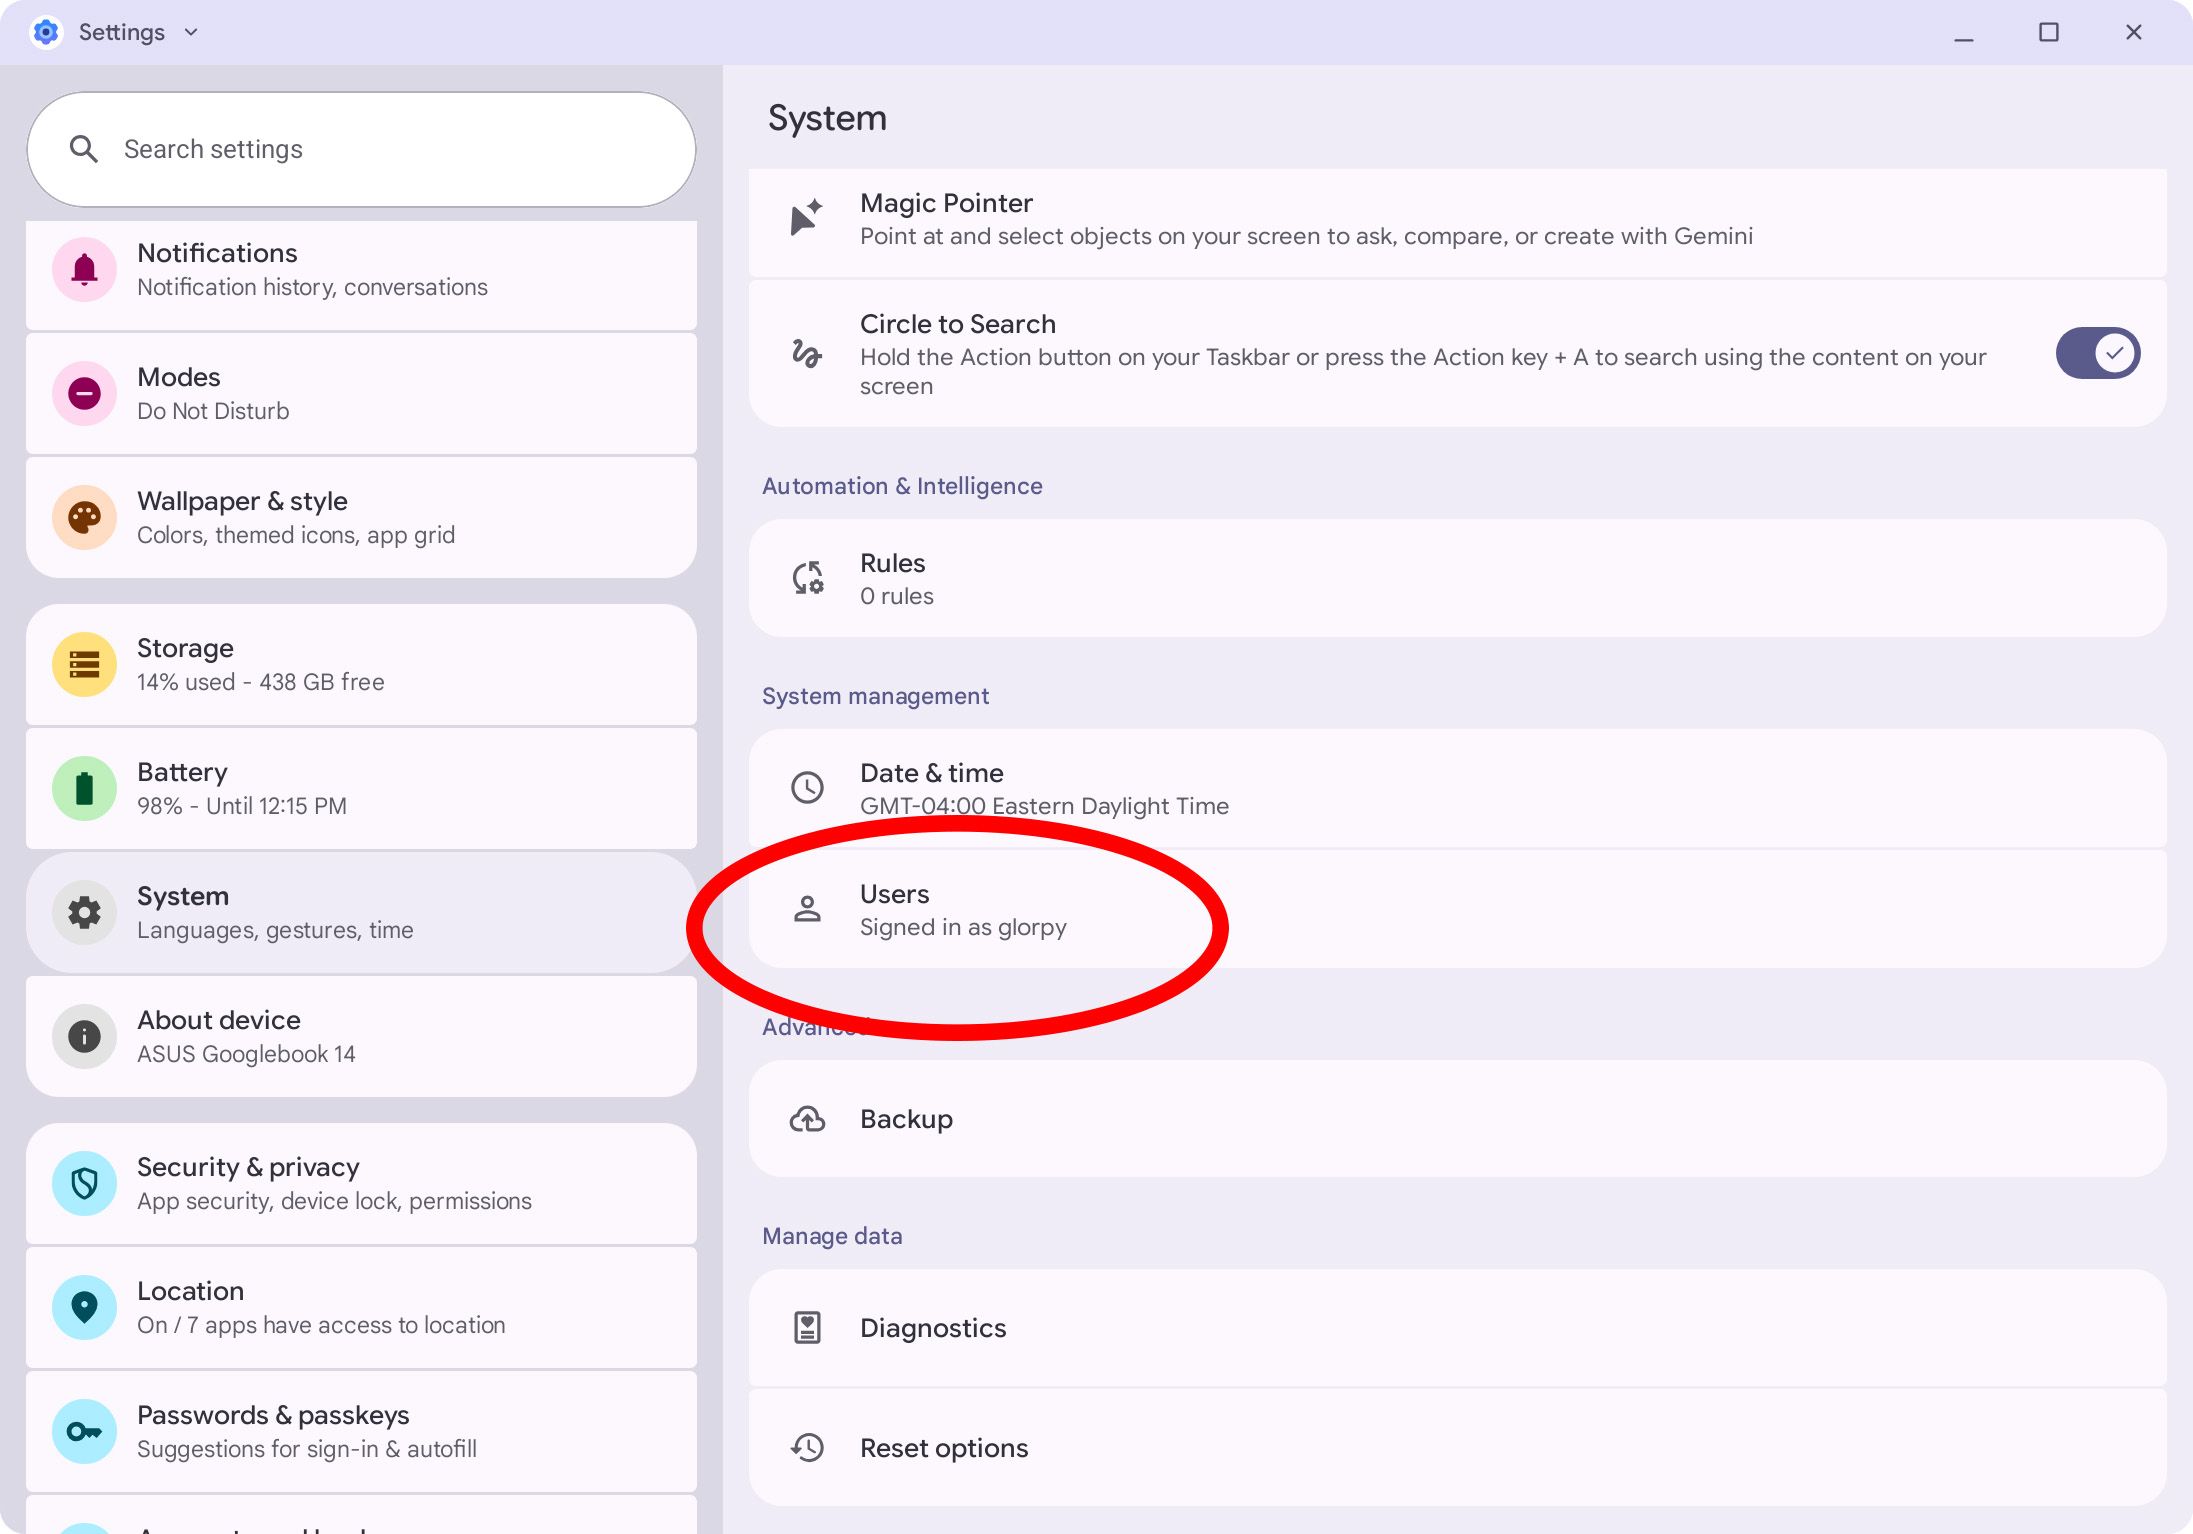Click the System gear icon in sidebar
The image size is (2193, 1534).
(x=84, y=912)
